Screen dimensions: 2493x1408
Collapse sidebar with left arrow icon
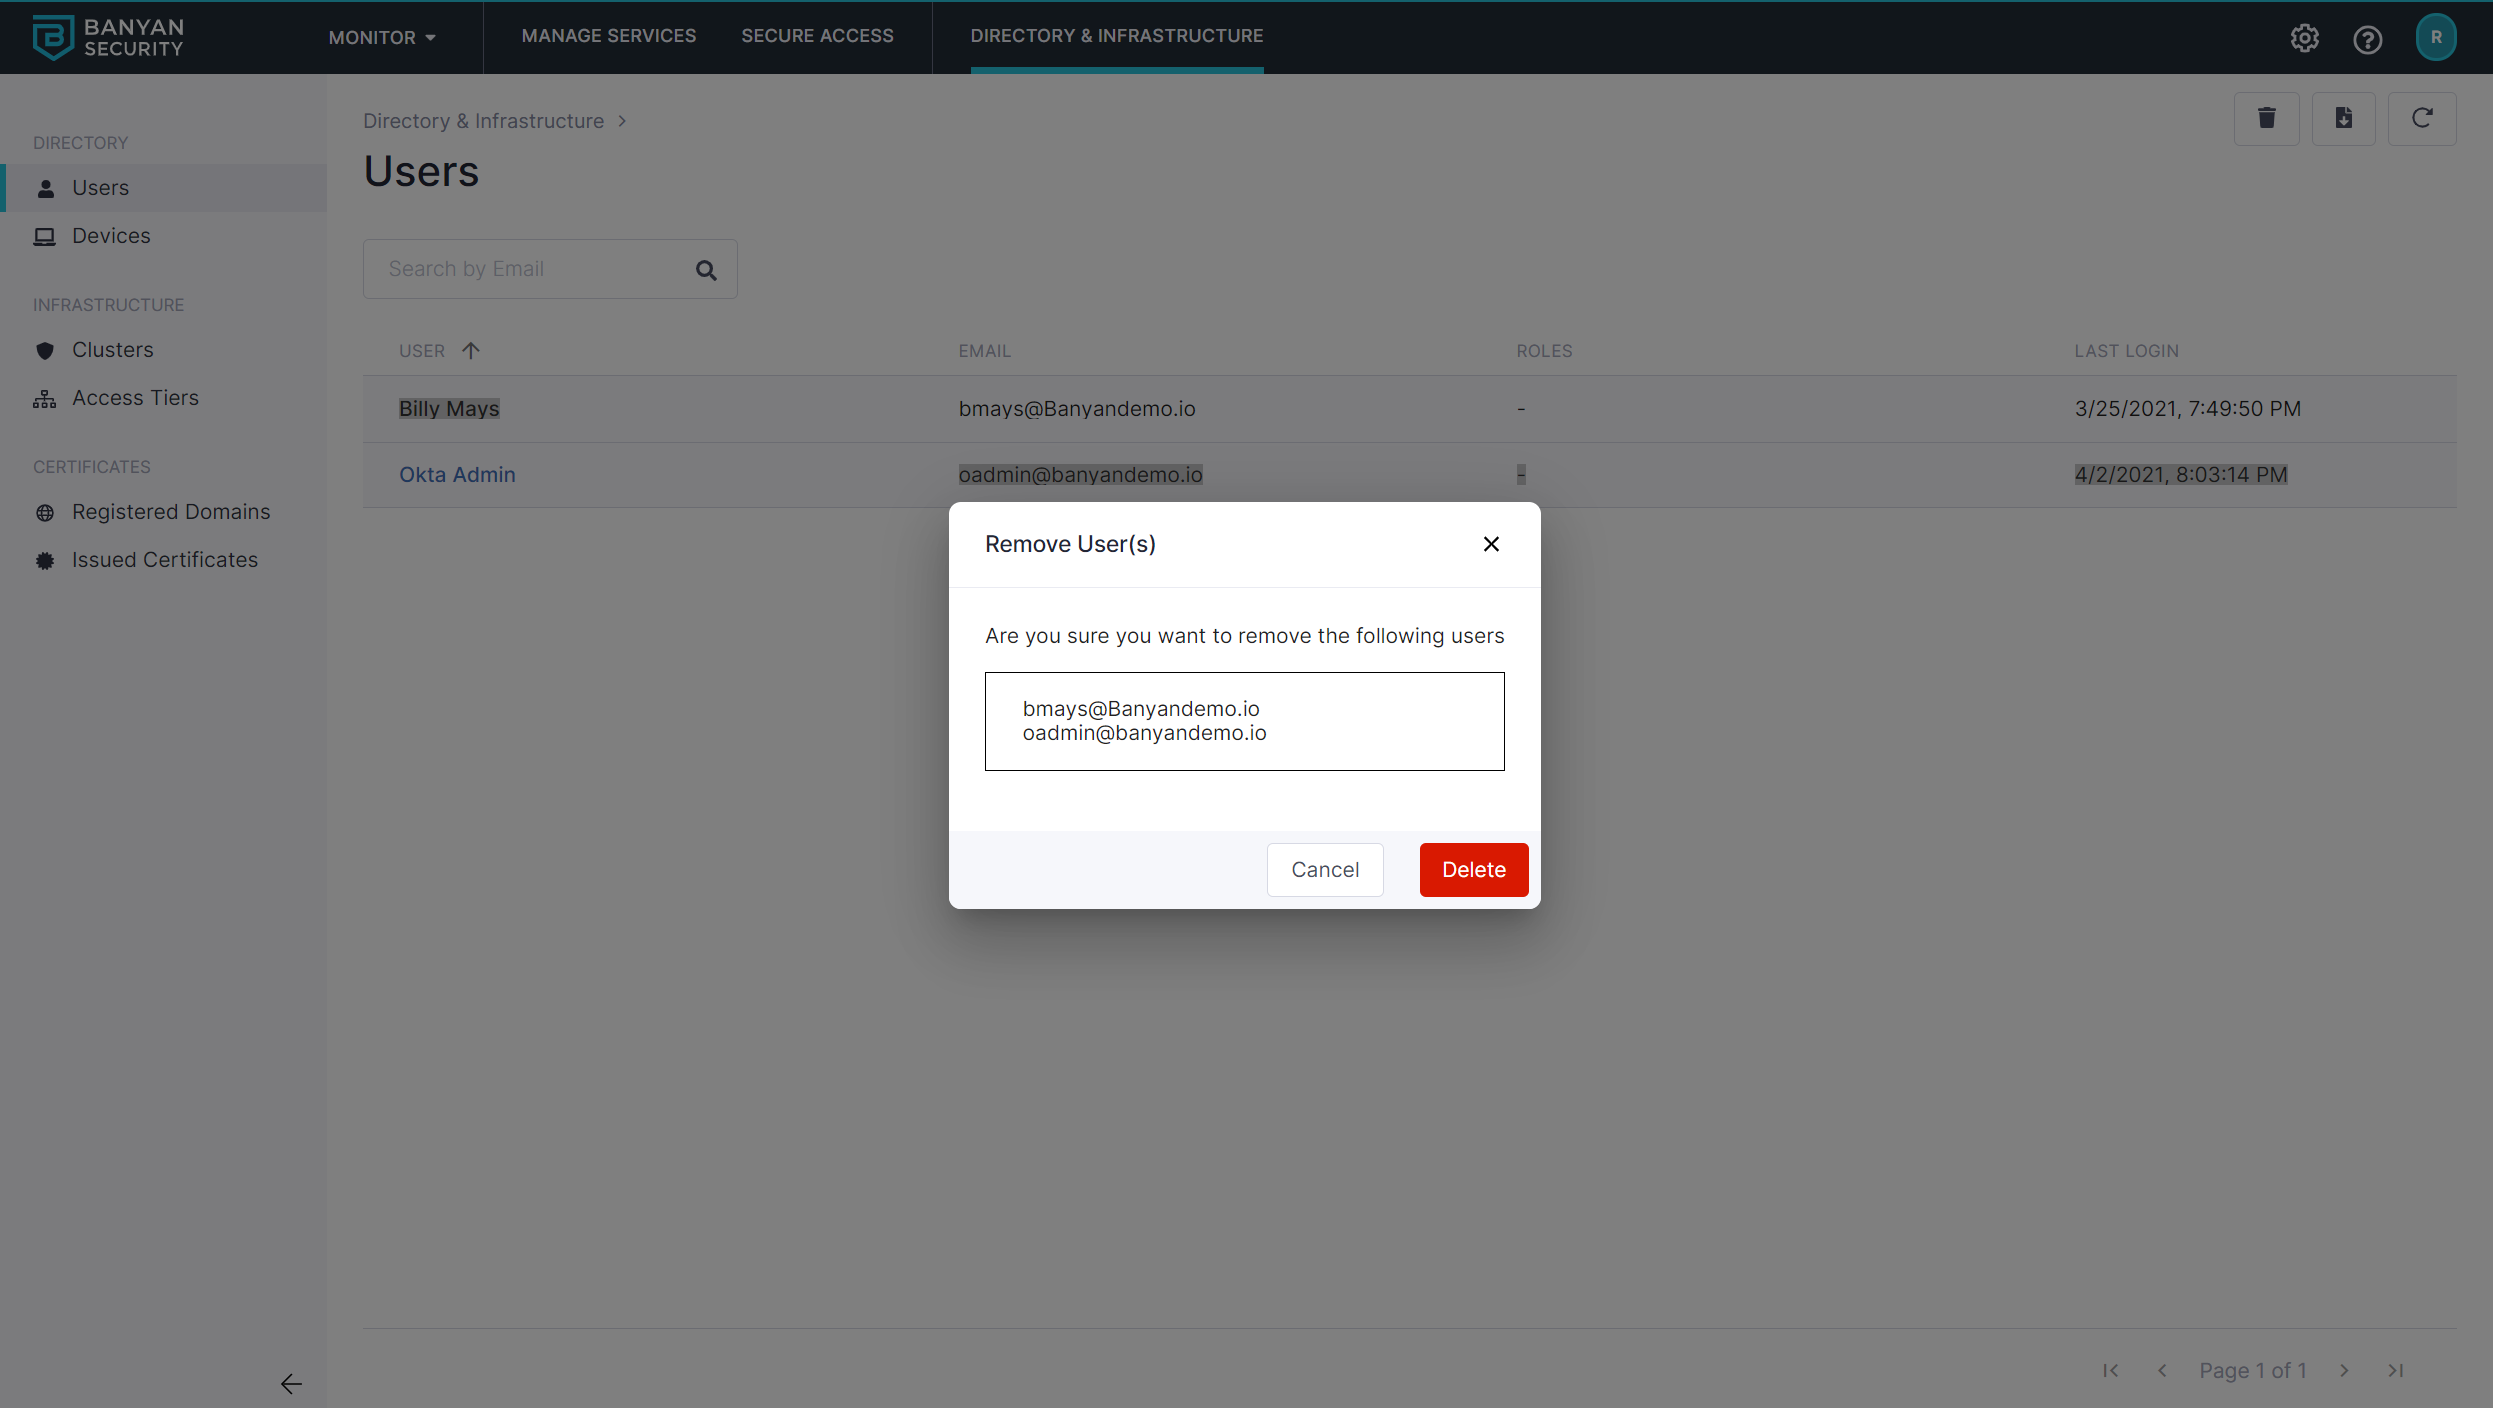(291, 1384)
